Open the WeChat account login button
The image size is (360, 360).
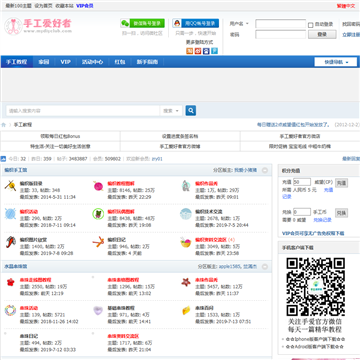[142, 23]
